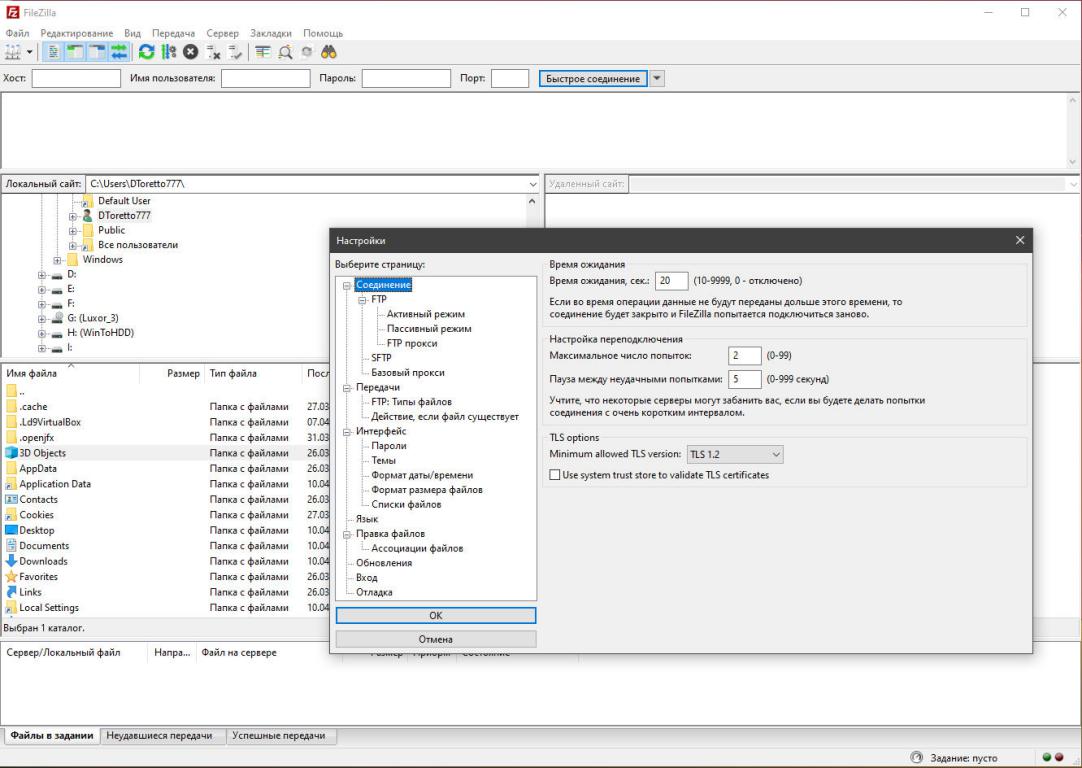The width and height of the screenshot is (1082, 768).
Task: Toggle the transfer queue display icon
Action: click(x=119, y=52)
